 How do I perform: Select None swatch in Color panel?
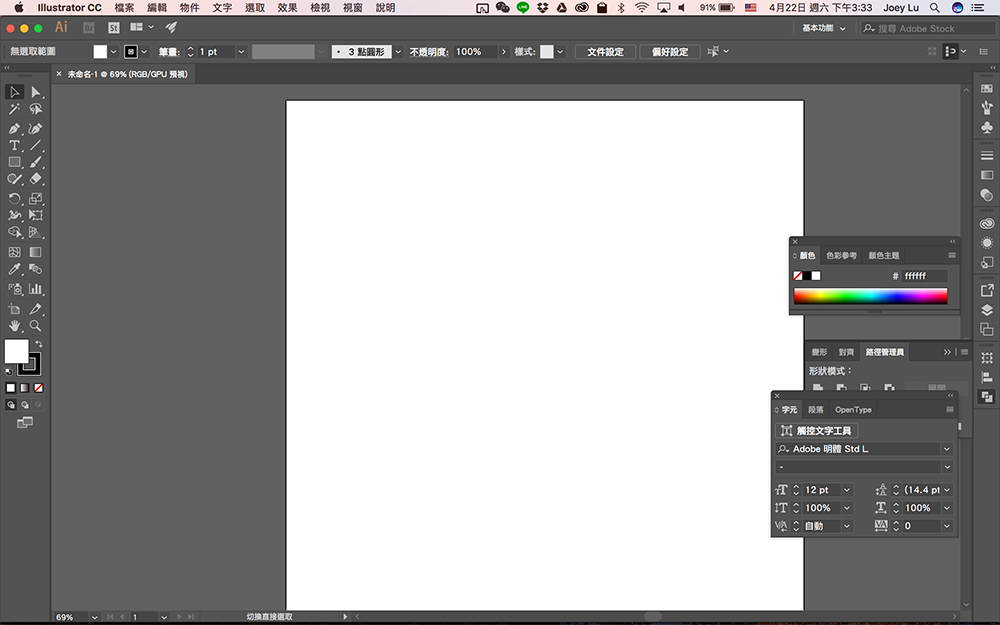coord(798,276)
